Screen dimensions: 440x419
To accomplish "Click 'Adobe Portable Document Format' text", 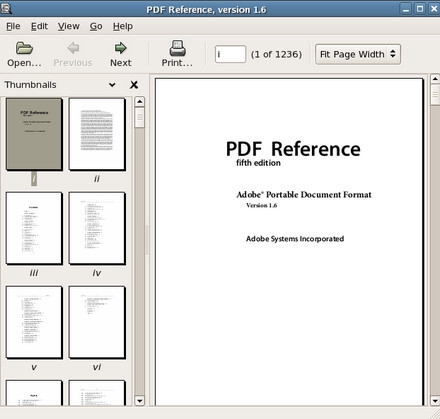I will pos(304,195).
